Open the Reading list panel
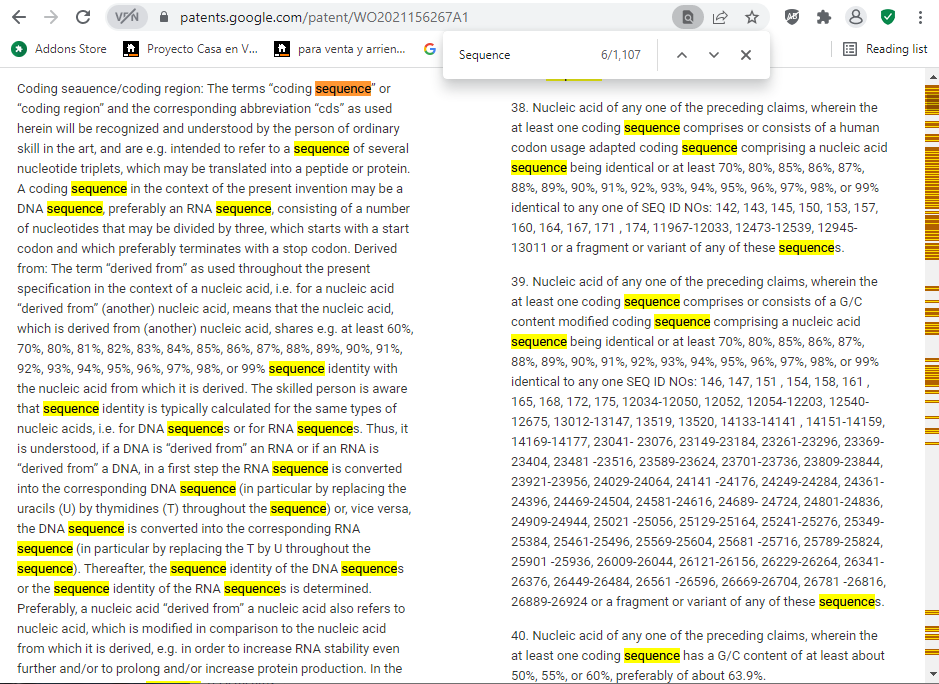 pyautogui.click(x=885, y=48)
